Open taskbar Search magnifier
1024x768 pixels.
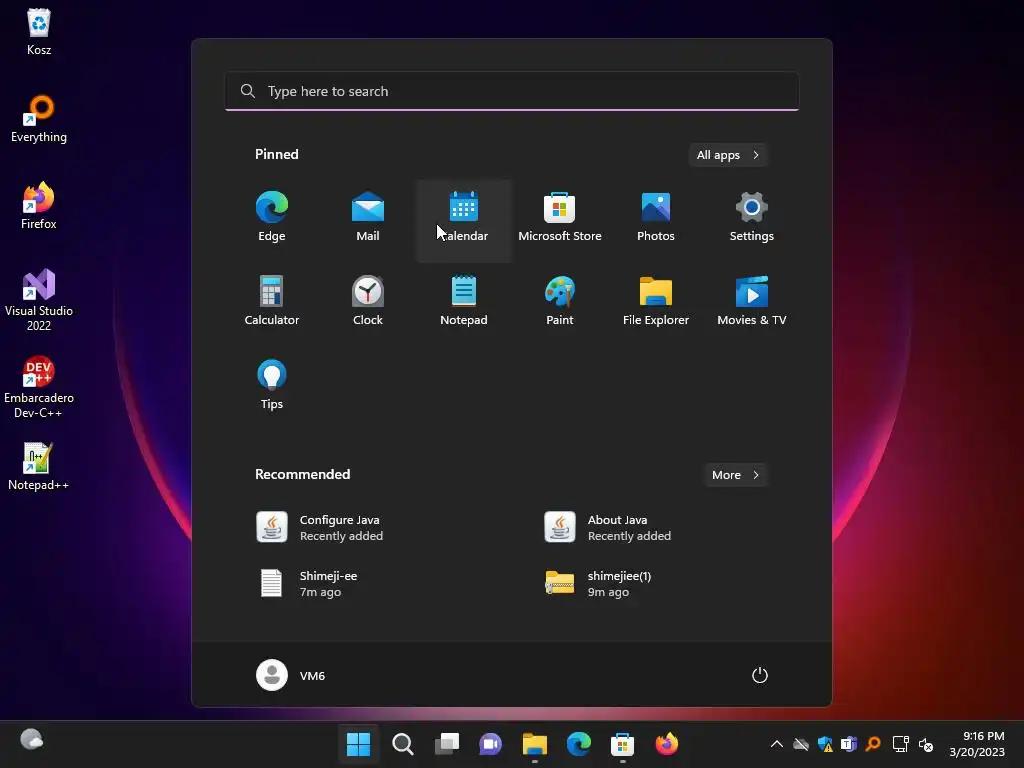pyautogui.click(x=402, y=744)
